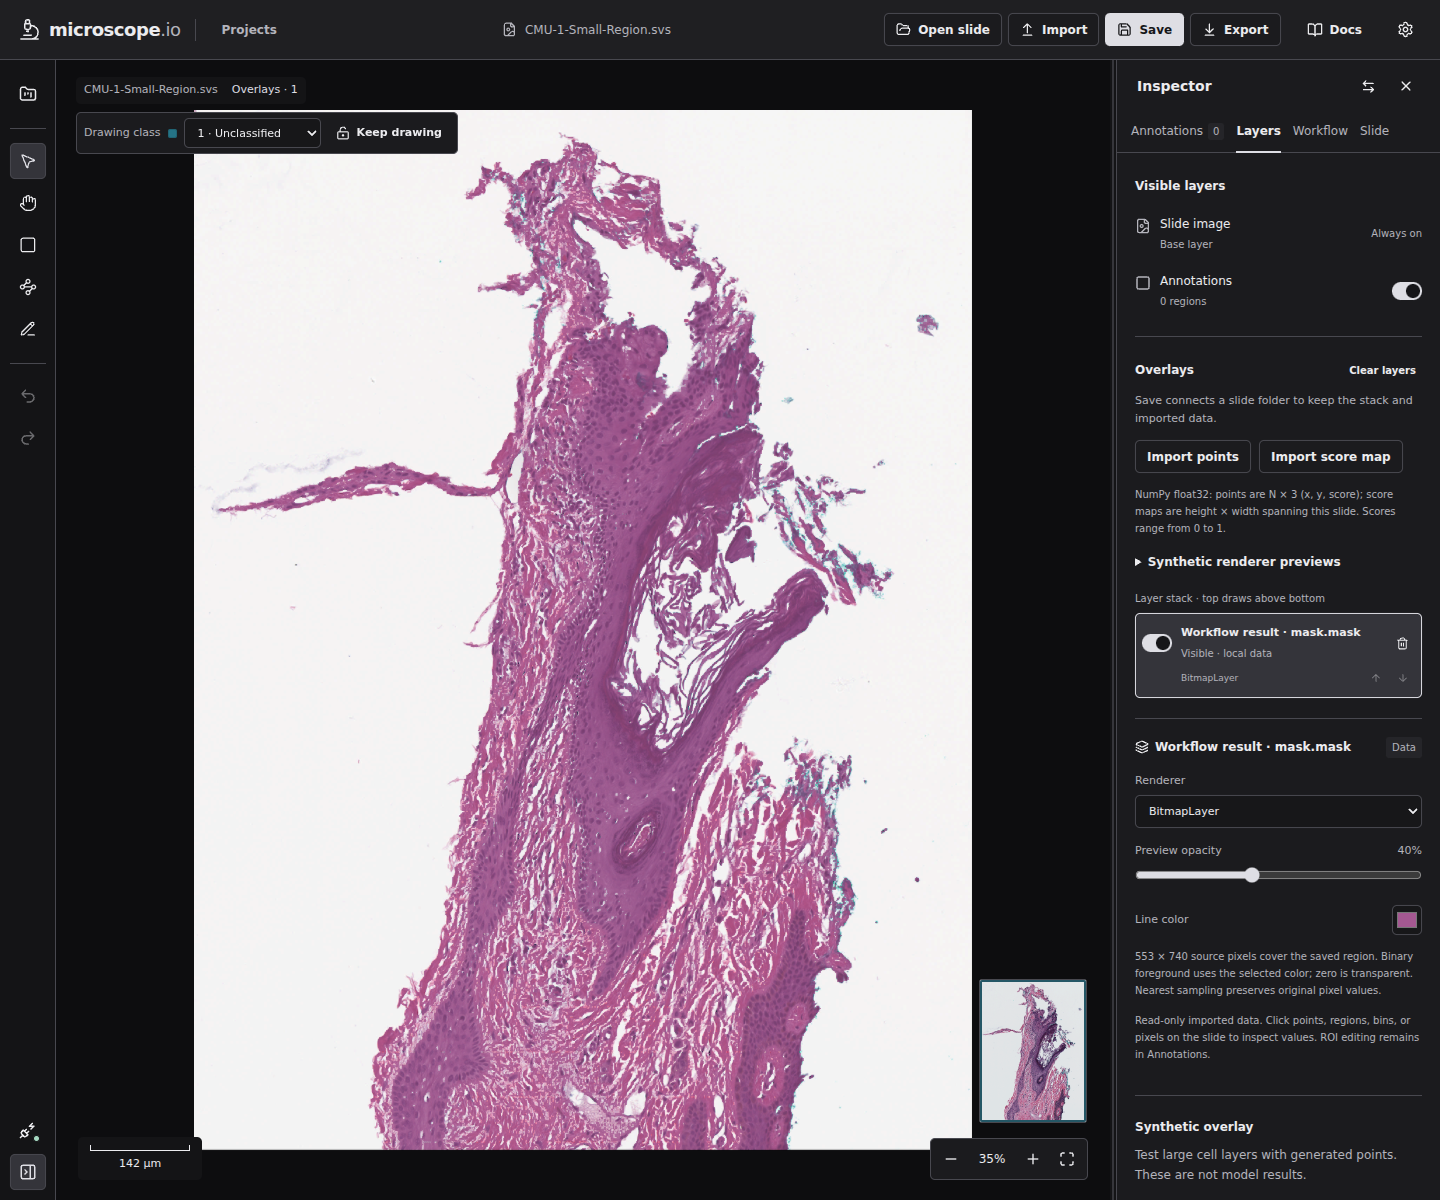Open the Renderer BitmapLayer dropdown
Screen dimensions: 1440x1200
[1278, 811]
